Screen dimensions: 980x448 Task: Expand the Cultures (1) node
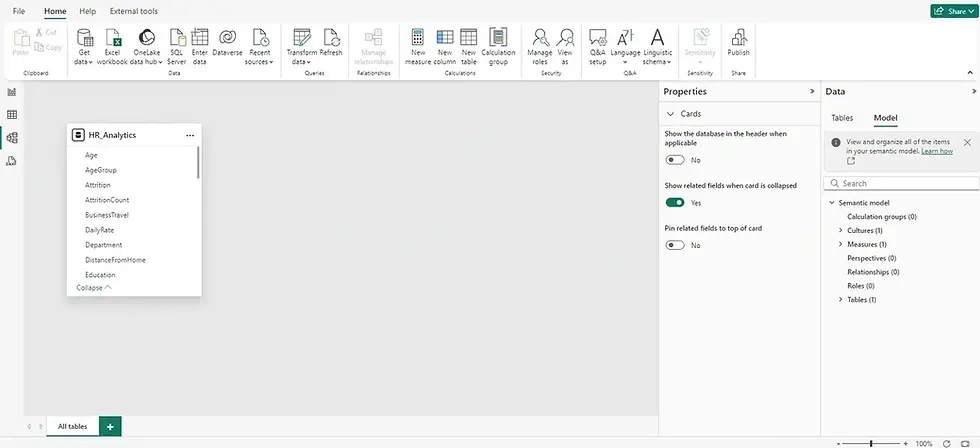coord(841,231)
